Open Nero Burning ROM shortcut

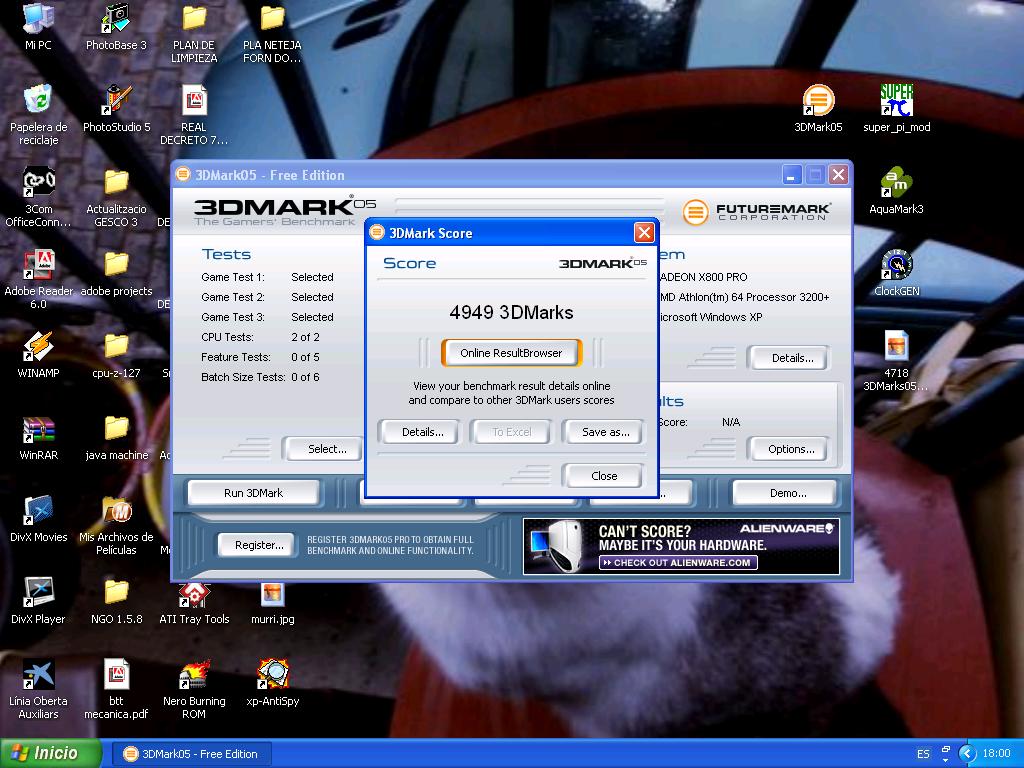194,676
